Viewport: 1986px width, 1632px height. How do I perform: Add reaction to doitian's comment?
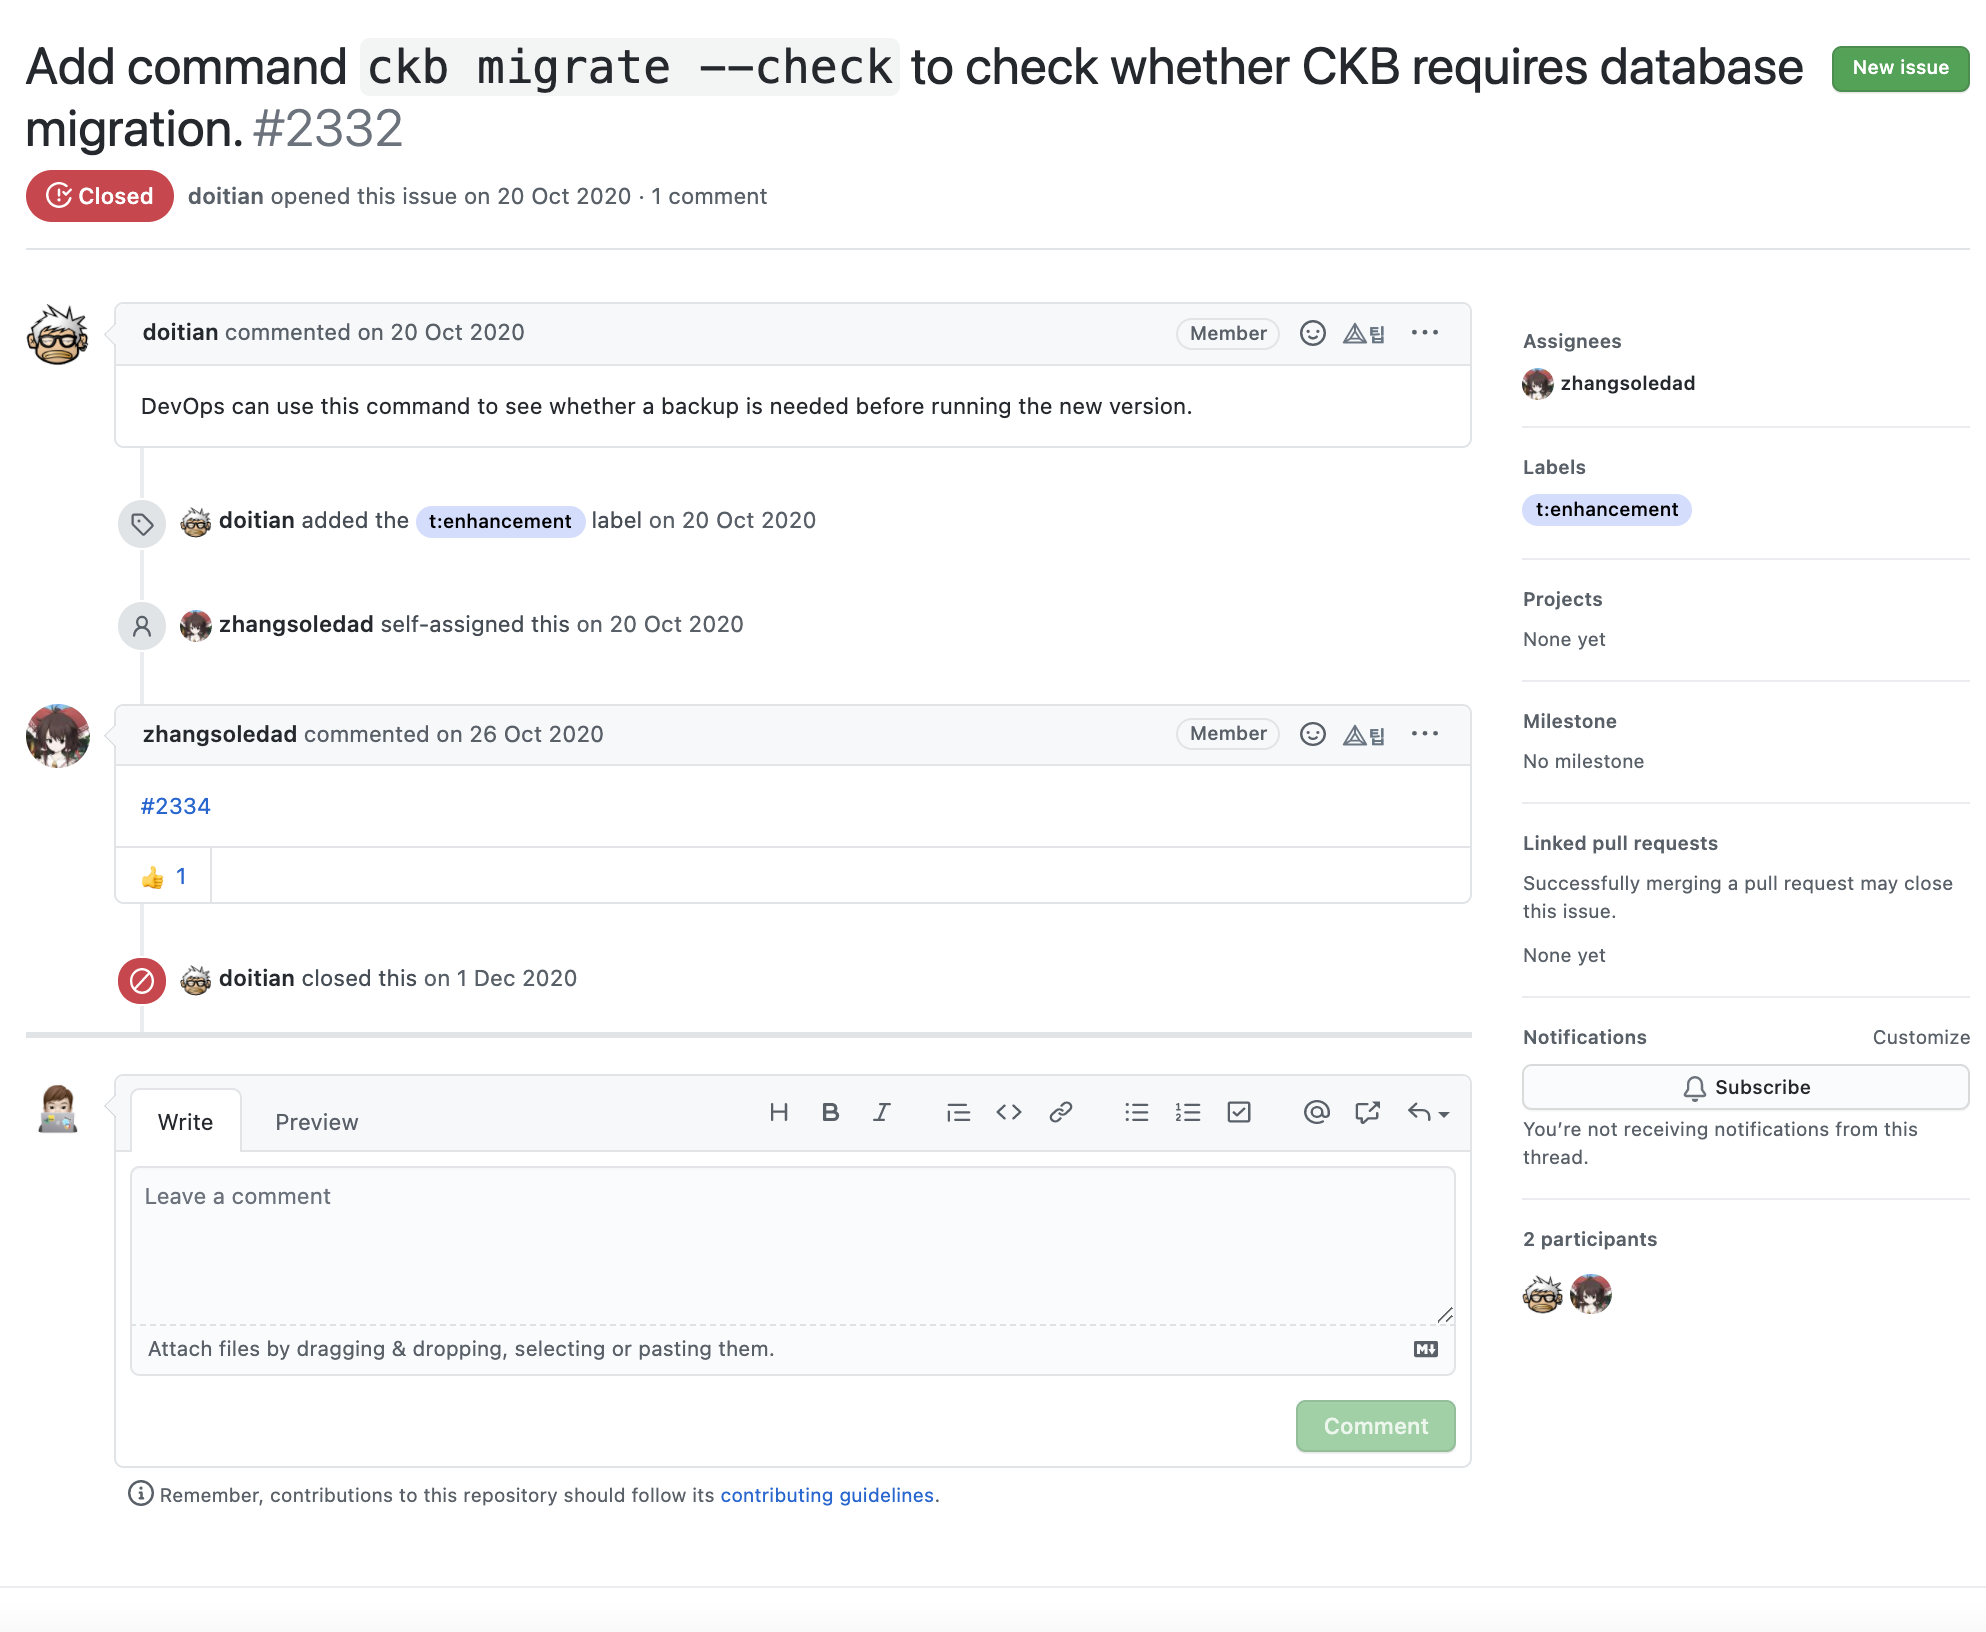[x=1312, y=333]
